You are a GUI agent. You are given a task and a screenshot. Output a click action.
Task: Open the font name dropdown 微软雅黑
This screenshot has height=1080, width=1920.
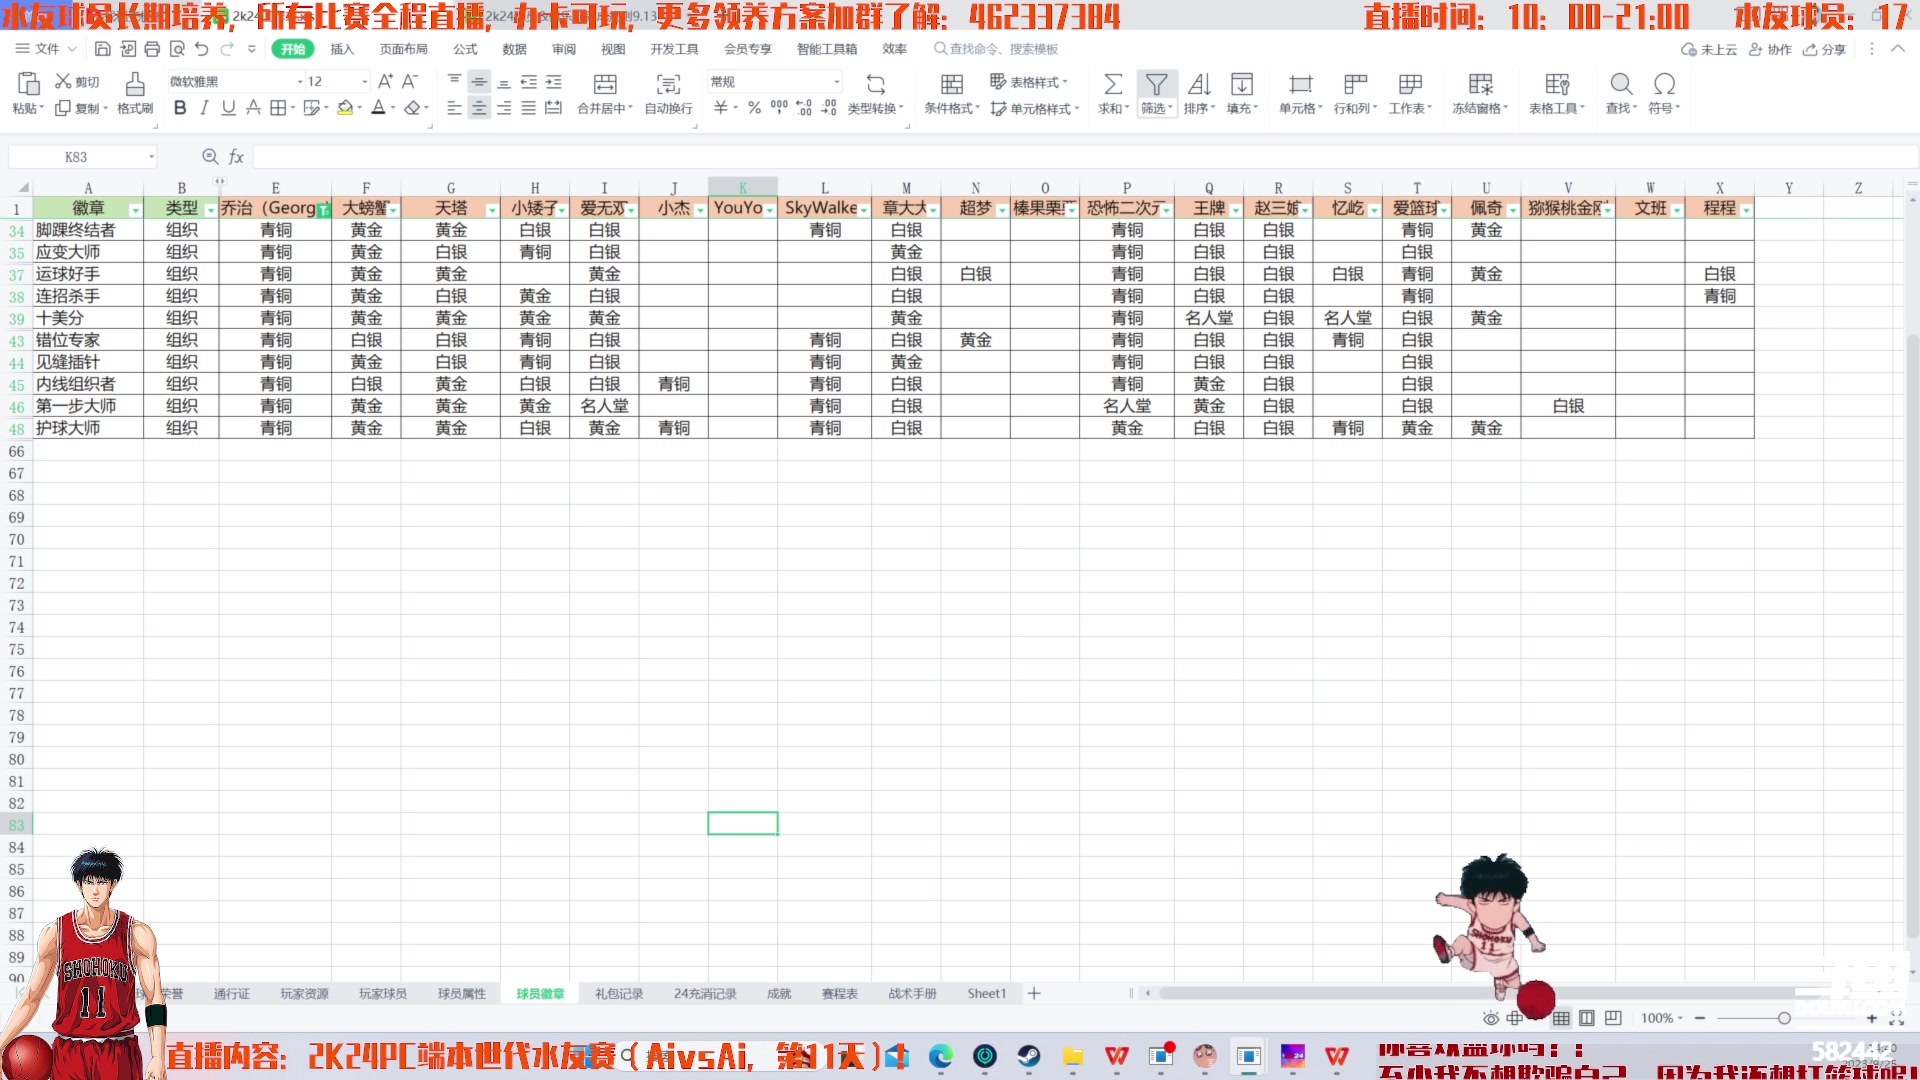[299, 82]
